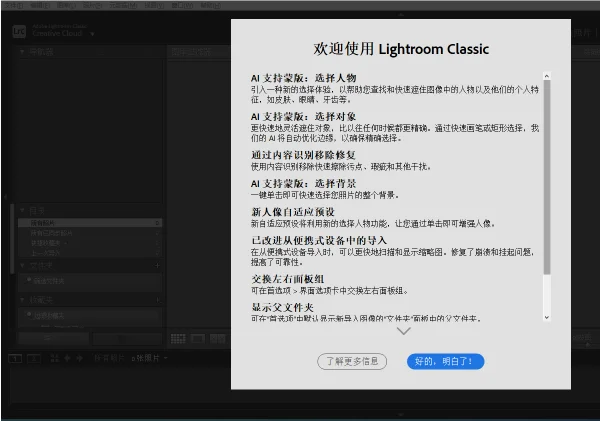Click the 所有照片 label in the filmstrip bar
The height and width of the screenshot is (421, 600).
[109, 358]
